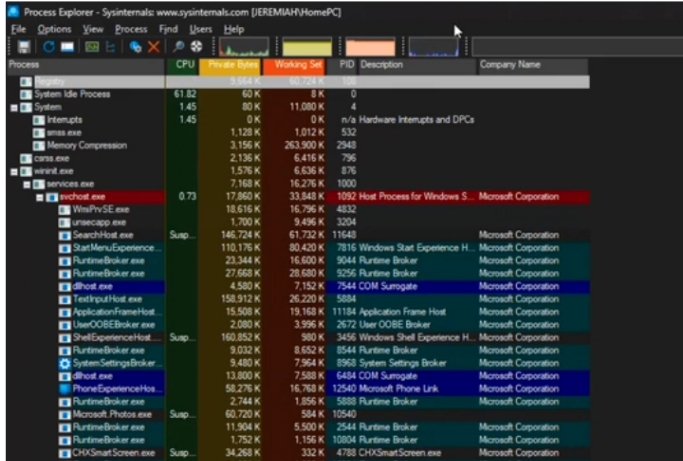Click the '263,900 K' working set value

[x=304, y=146]
